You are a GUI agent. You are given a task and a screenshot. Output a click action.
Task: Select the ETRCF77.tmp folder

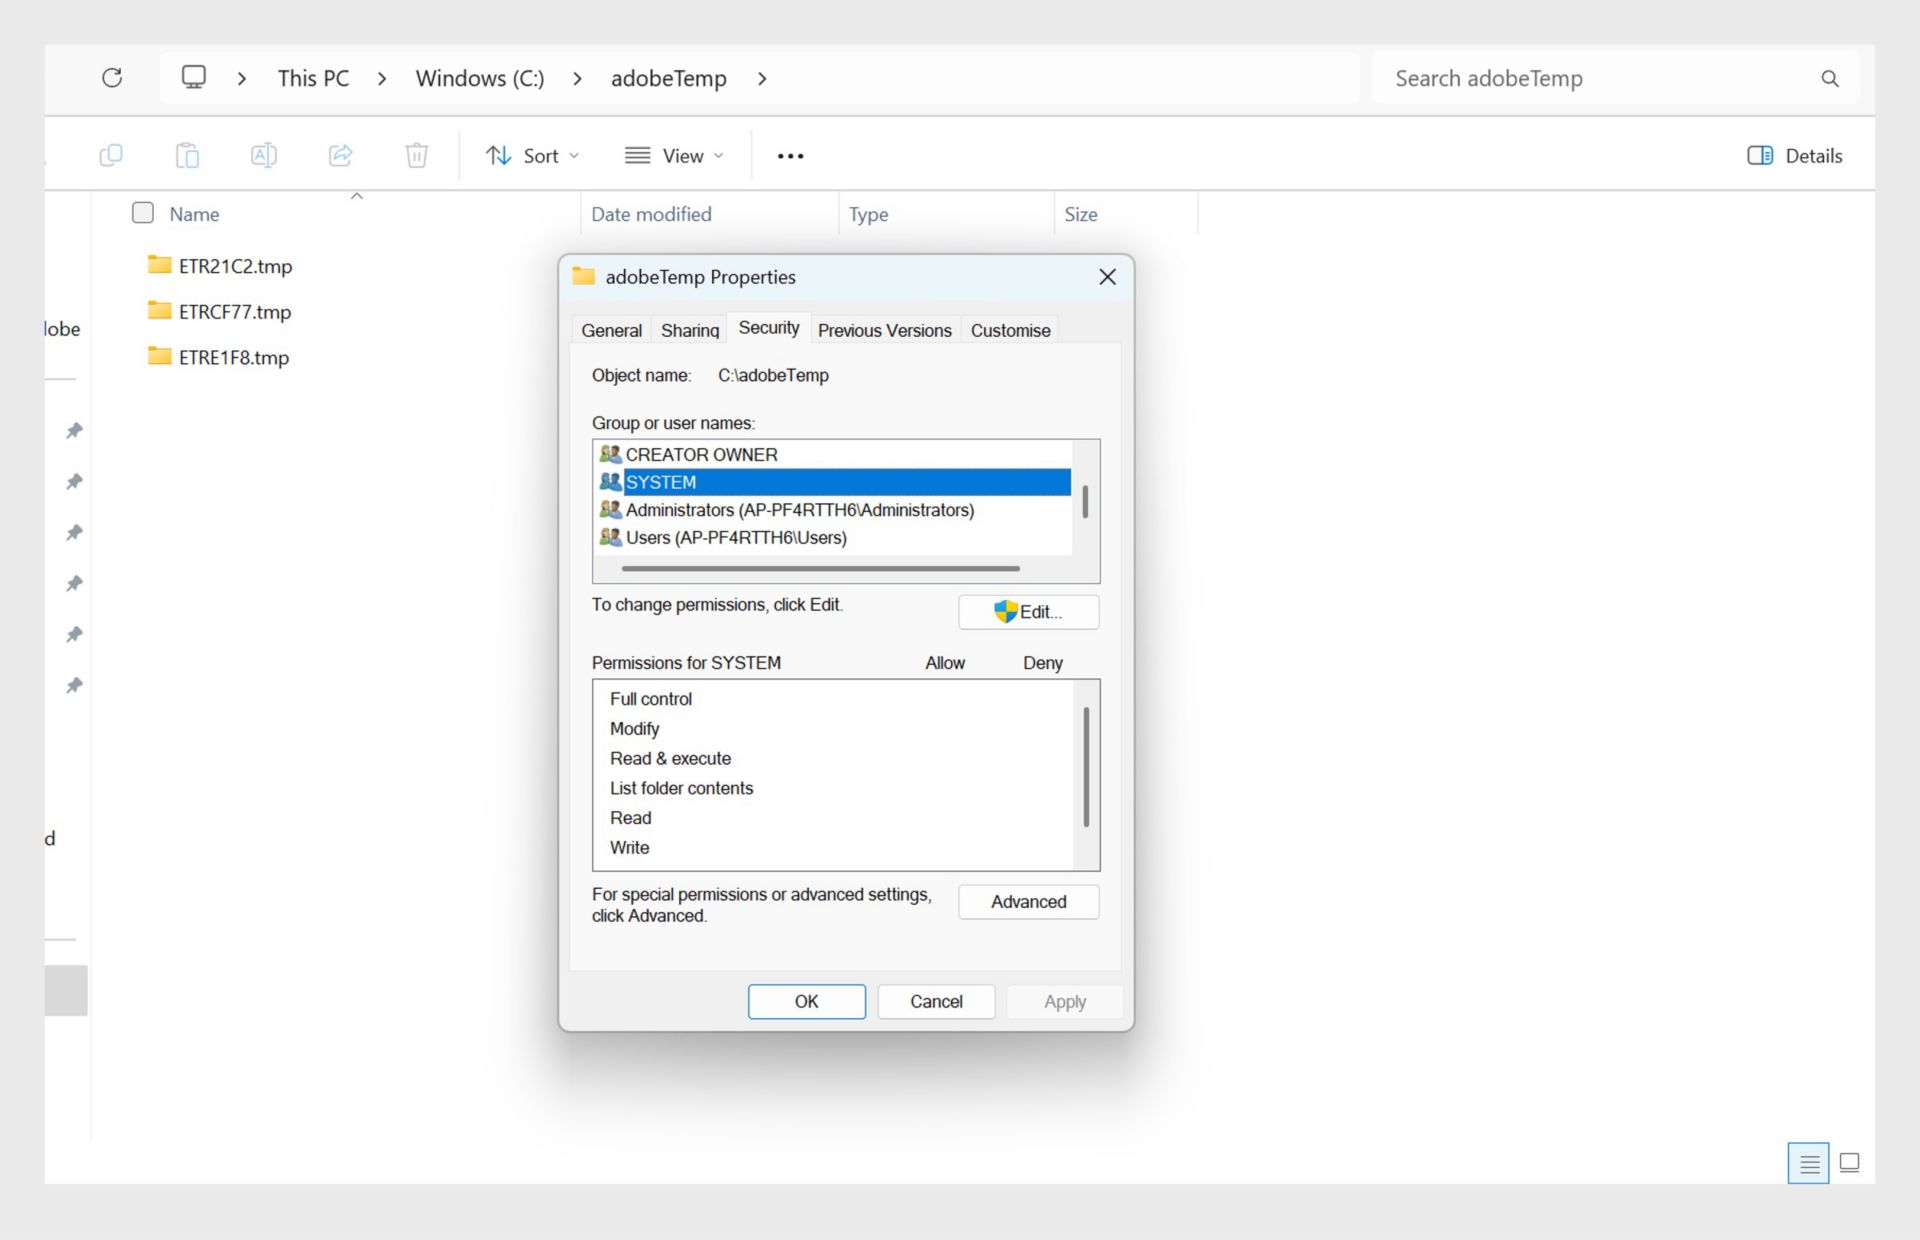tap(233, 311)
